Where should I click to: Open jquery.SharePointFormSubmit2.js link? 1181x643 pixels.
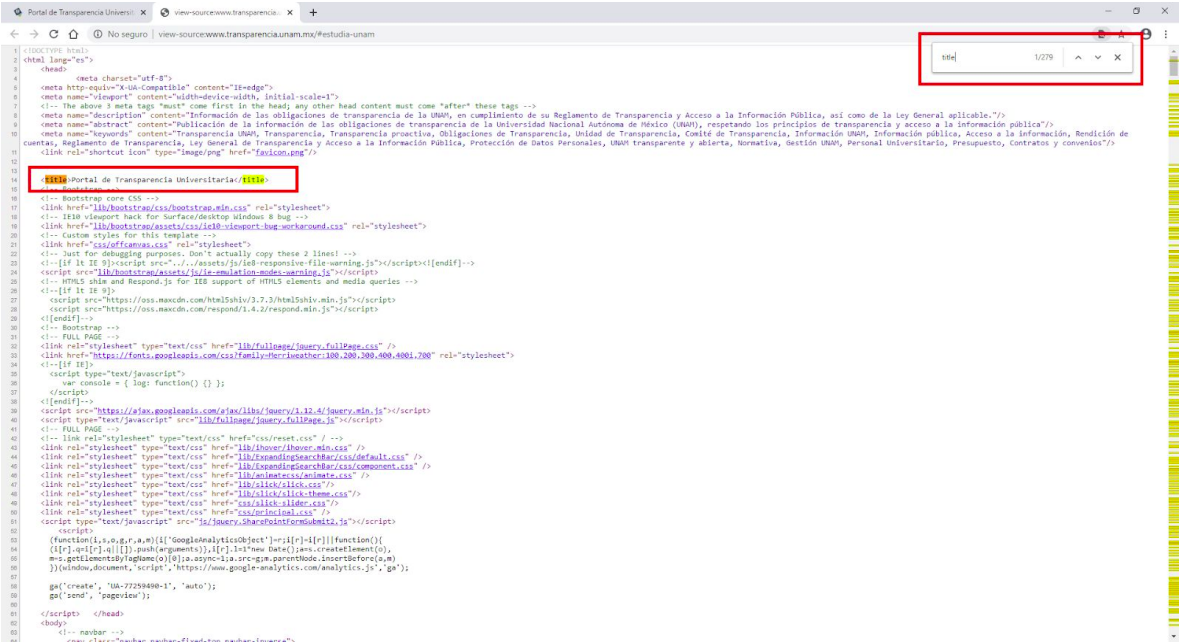pyautogui.click(x=273, y=521)
